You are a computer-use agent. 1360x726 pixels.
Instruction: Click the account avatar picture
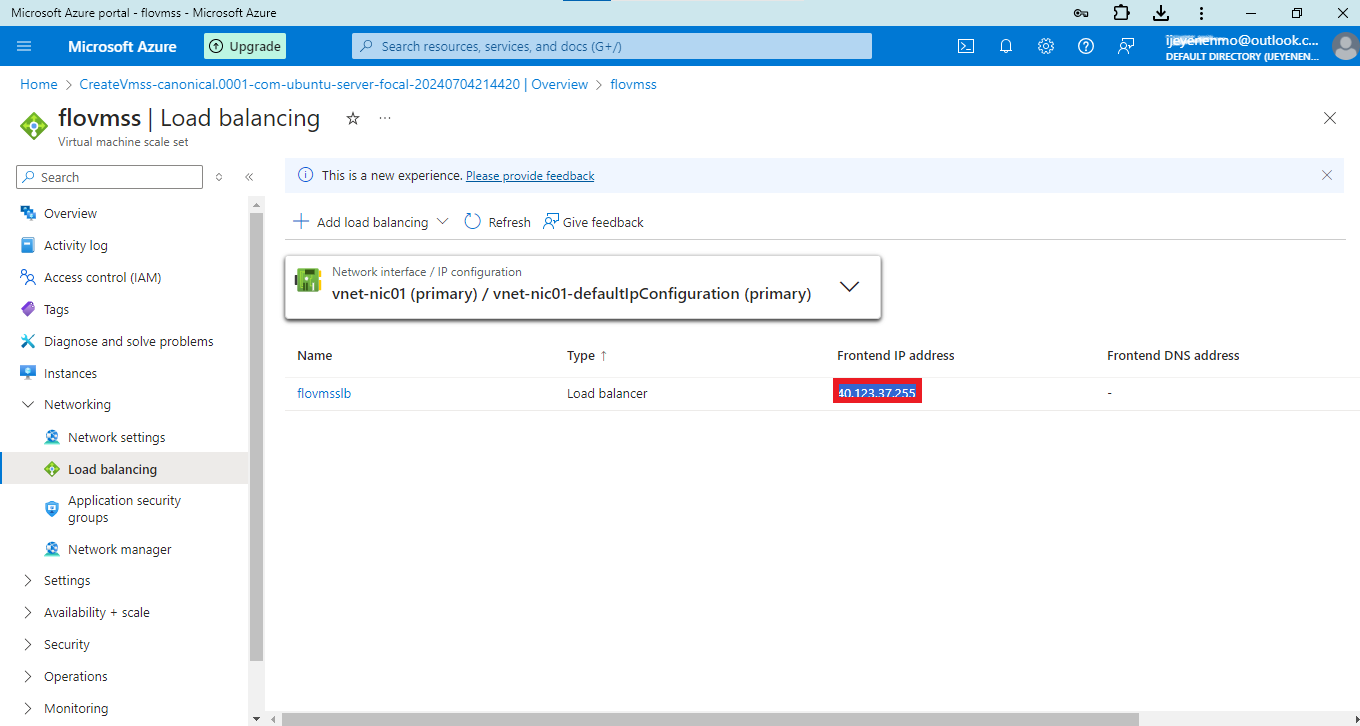click(x=1345, y=46)
